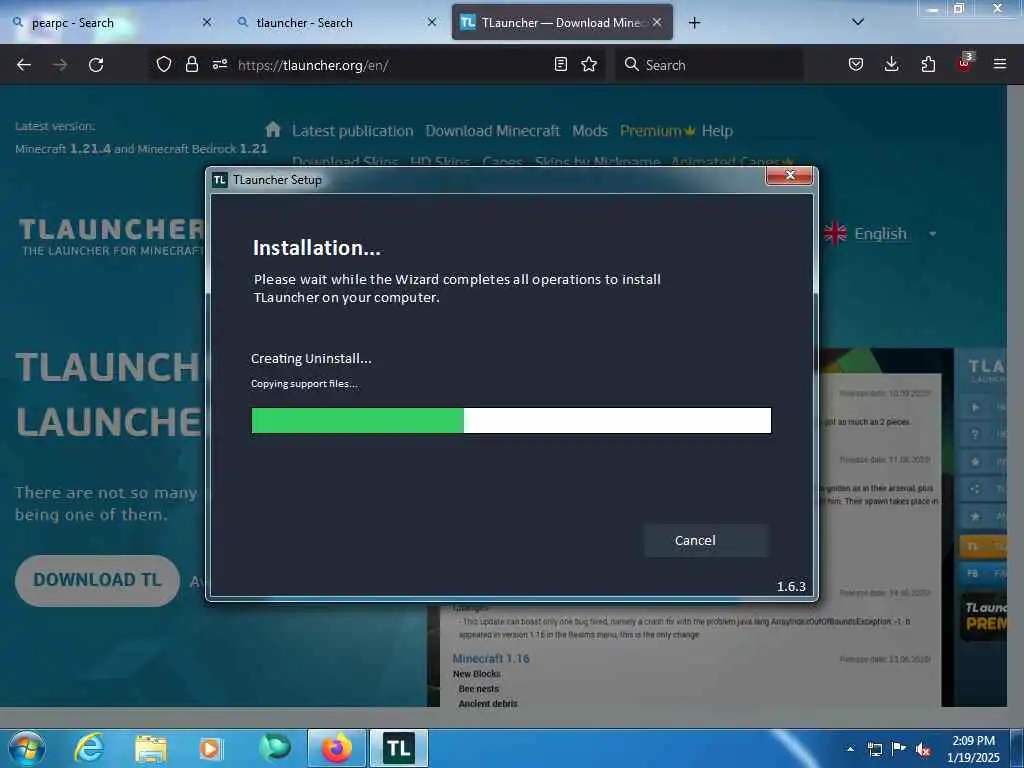The height and width of the screenshot is (768, 1024).
Task: Open Windows Explorer folder on taskbar
Action: [151, 748]
